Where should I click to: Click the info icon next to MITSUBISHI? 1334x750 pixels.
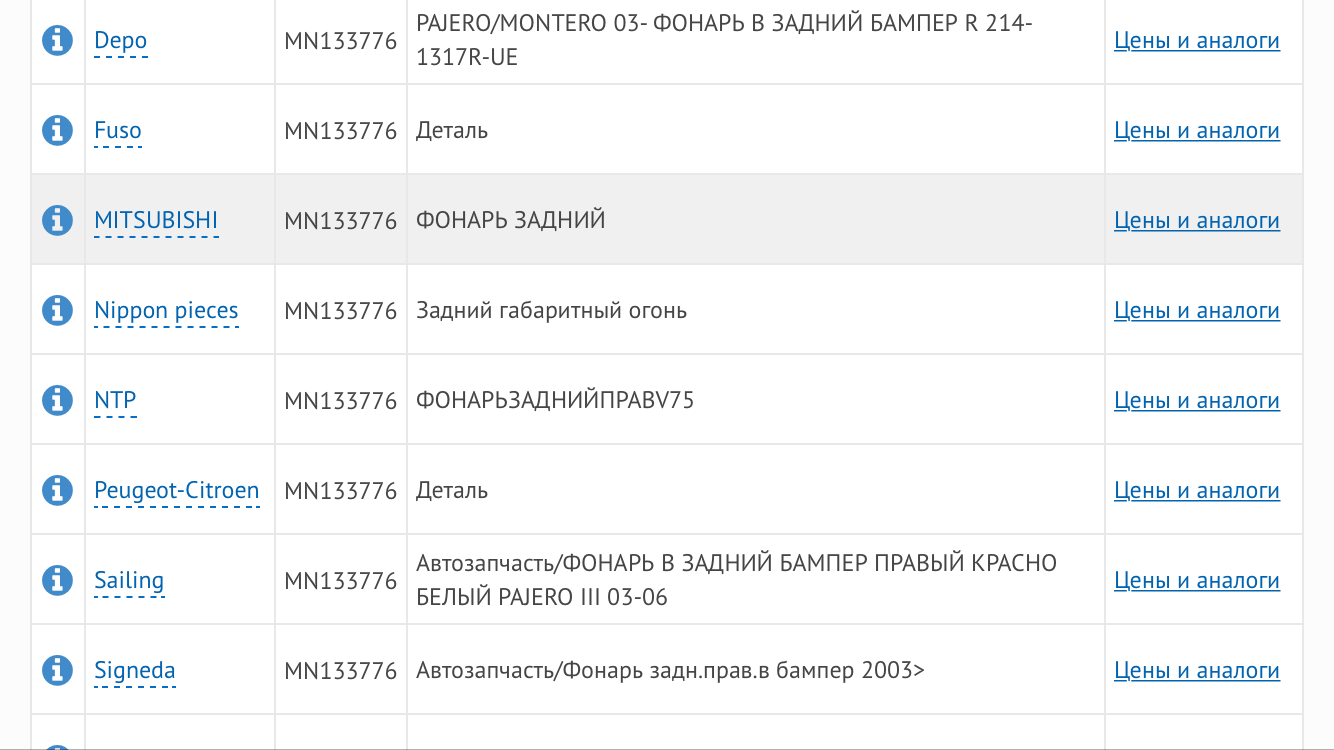coord(58,220)
